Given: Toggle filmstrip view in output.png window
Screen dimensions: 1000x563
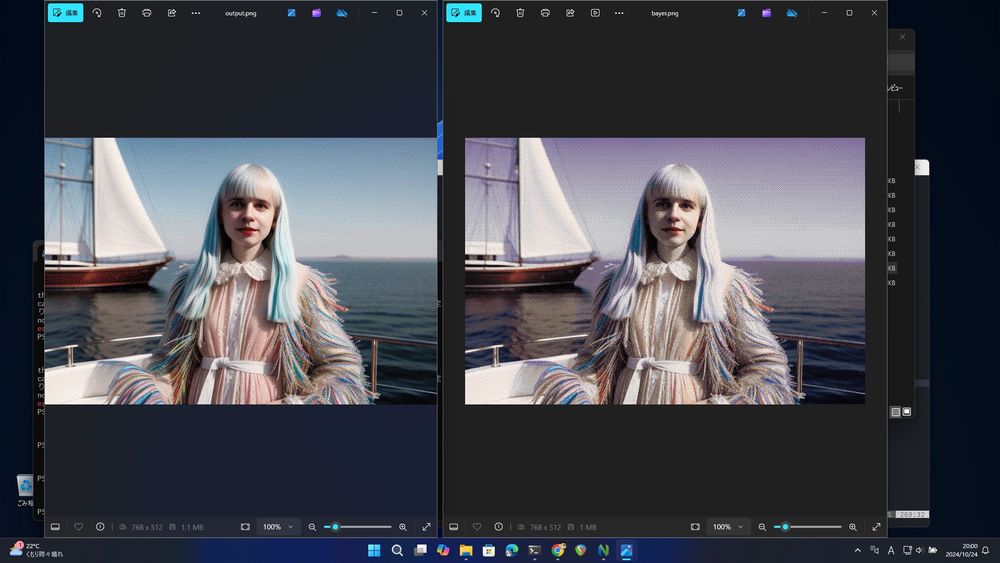Looking at the screenshot, I should coord(55,527).
